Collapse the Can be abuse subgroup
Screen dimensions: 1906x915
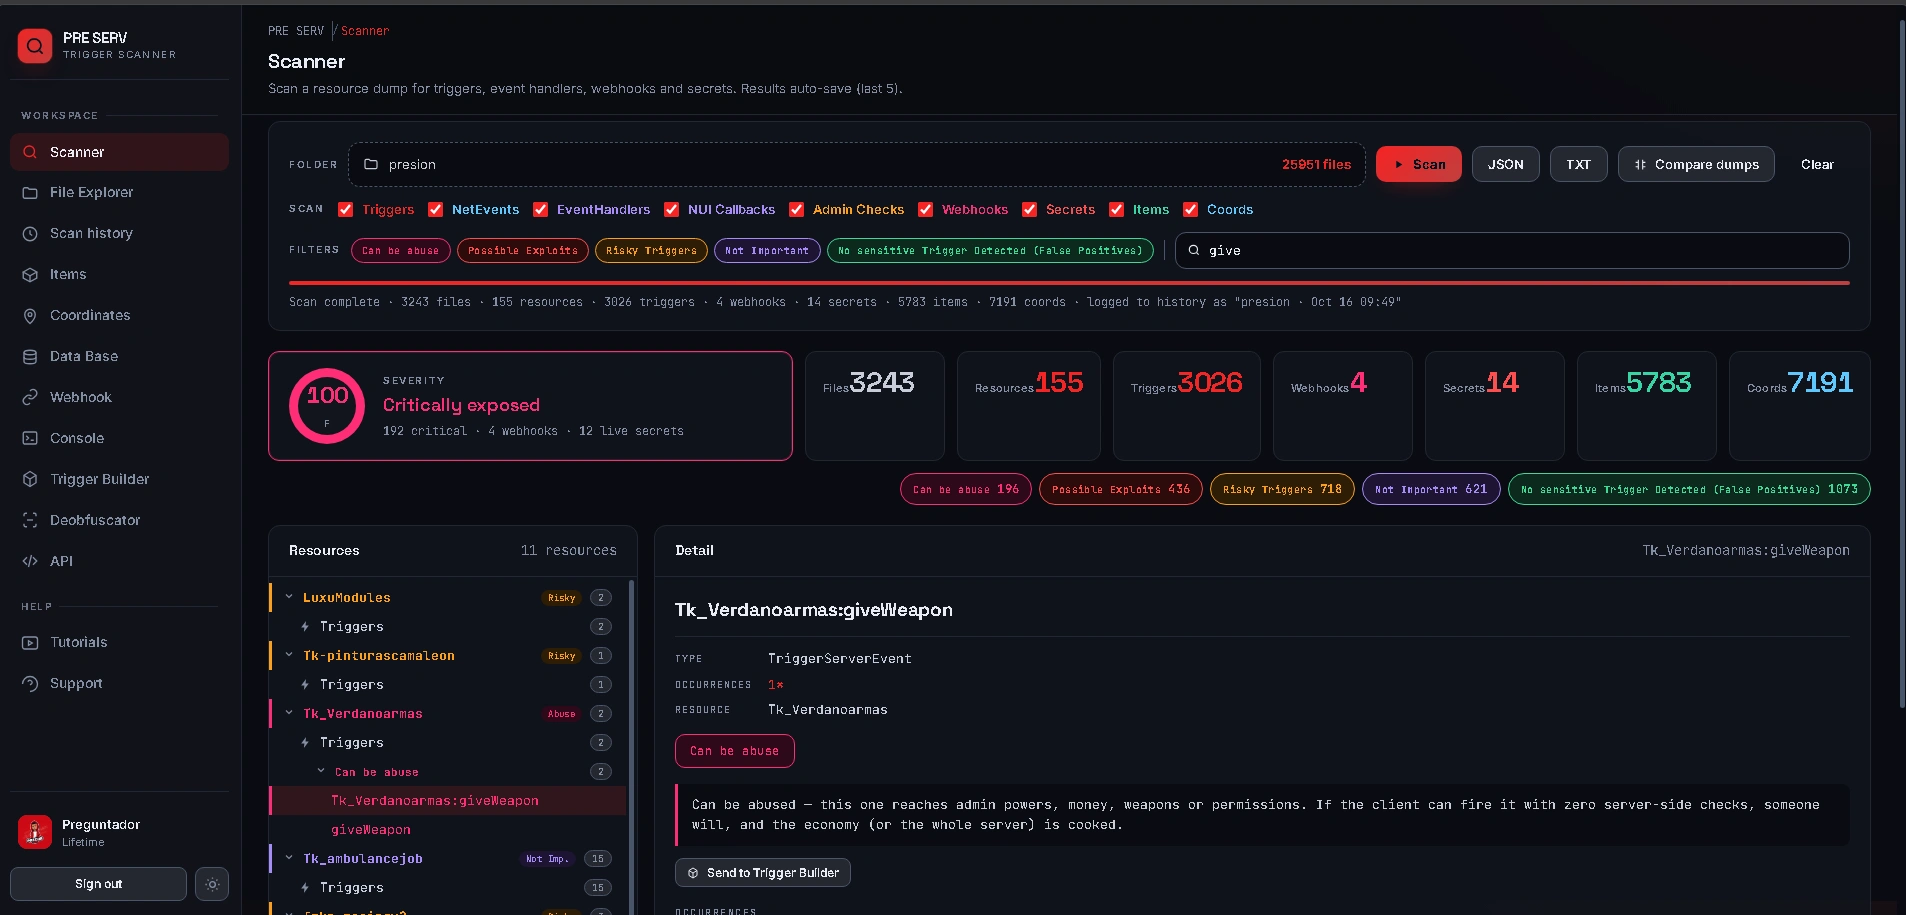tap(321, 771)
